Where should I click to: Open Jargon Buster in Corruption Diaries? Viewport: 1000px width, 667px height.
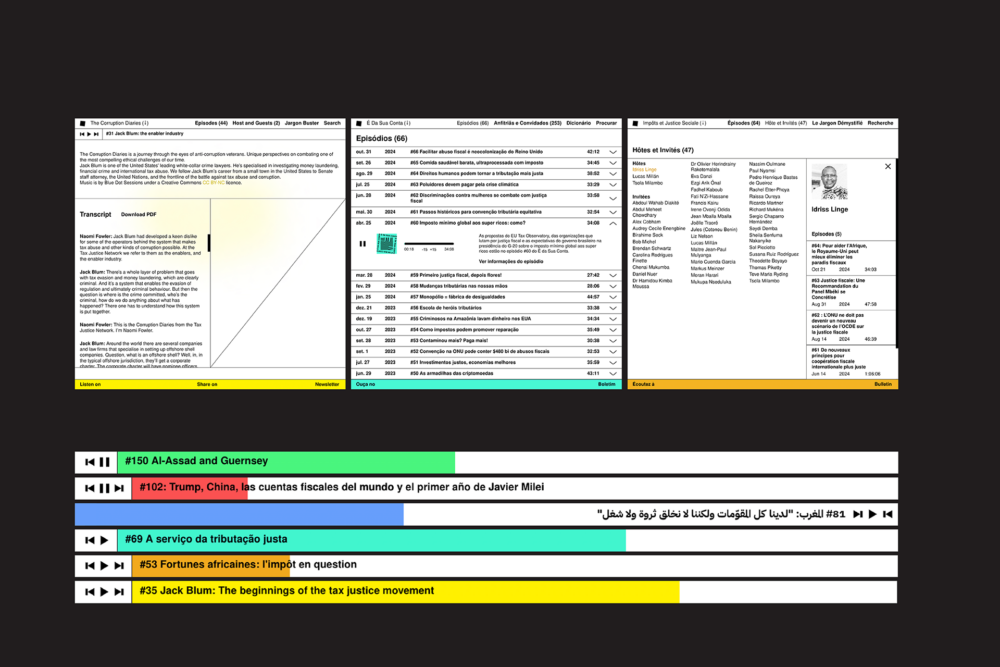[303, 123]
